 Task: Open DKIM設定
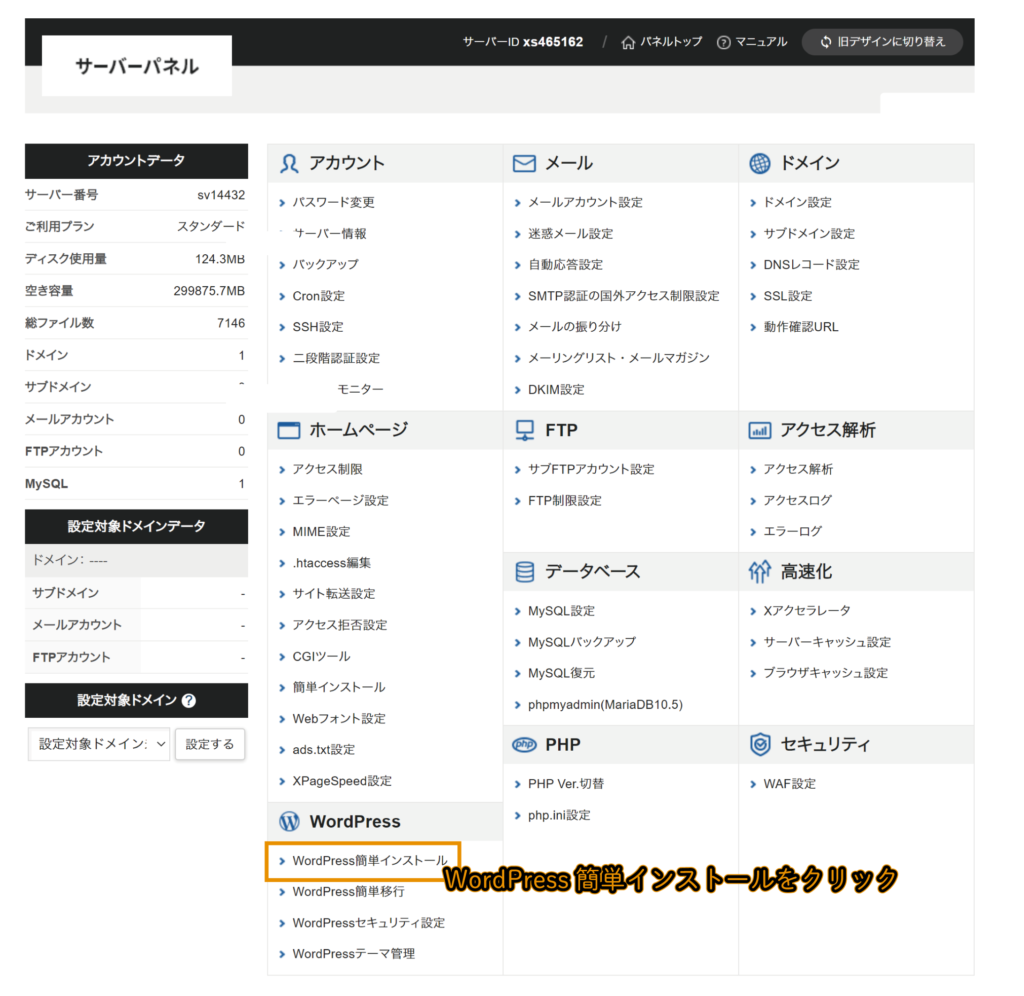pos(556,390)
